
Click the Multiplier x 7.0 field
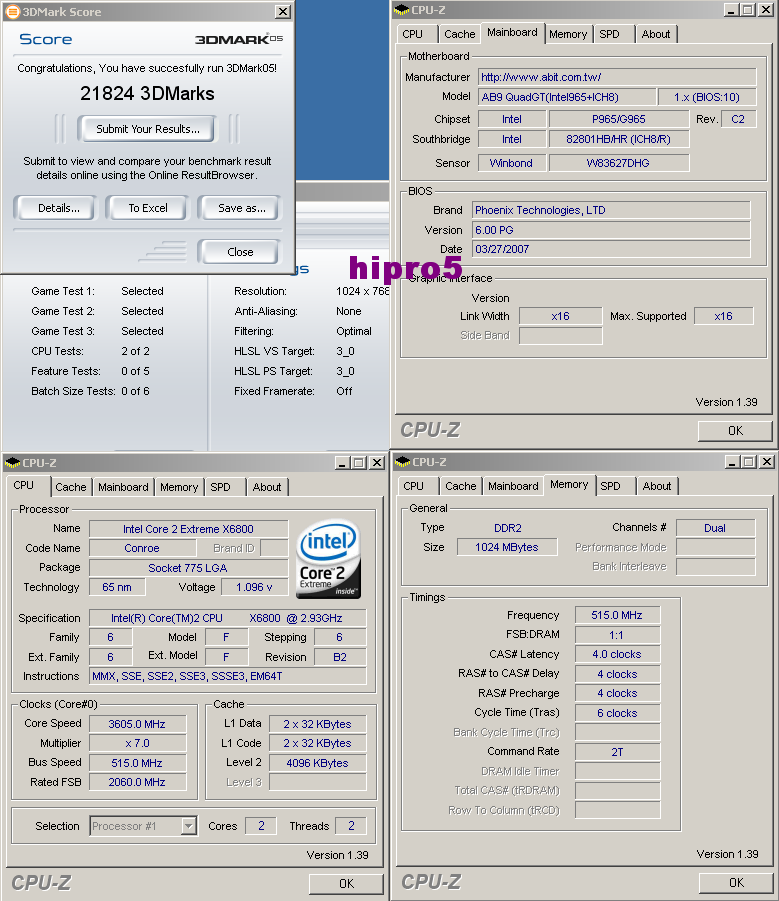tap(137, 743)
